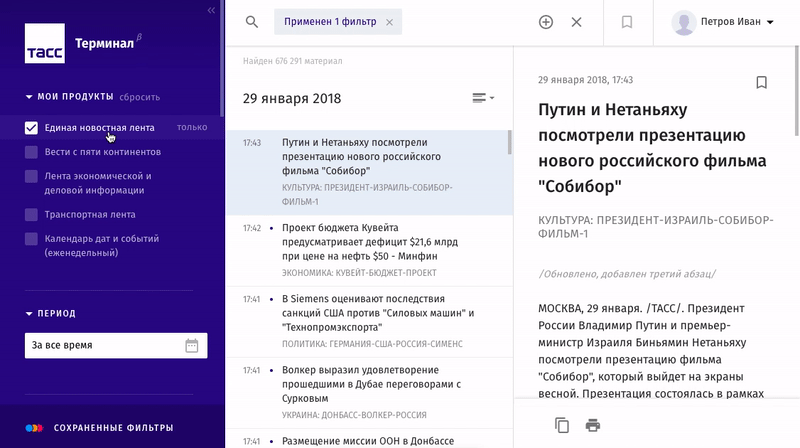Check Календарь дат и событий (еженедельный)
The image size is (800, 448).
coord(31,239)
